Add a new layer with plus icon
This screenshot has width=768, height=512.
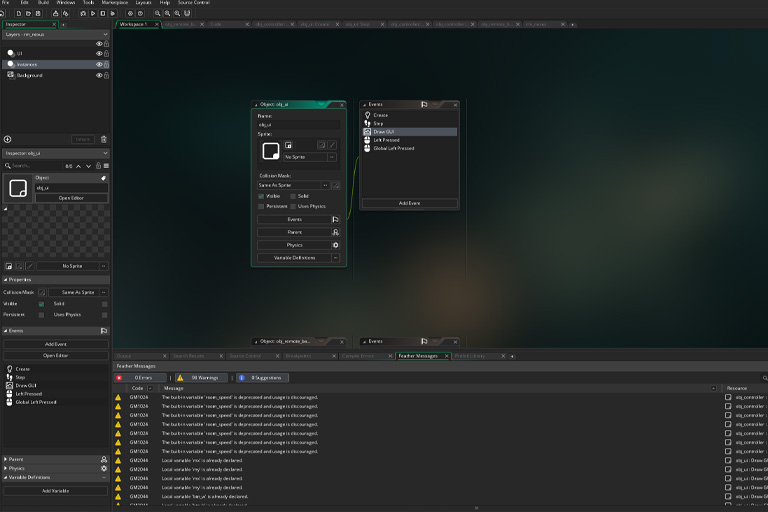pos(7,139)
